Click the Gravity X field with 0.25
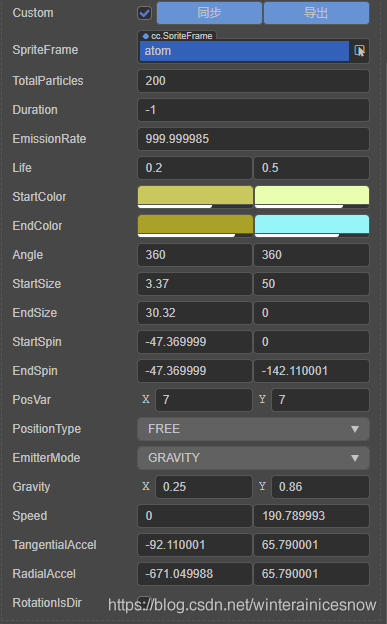 coord(203,487)
